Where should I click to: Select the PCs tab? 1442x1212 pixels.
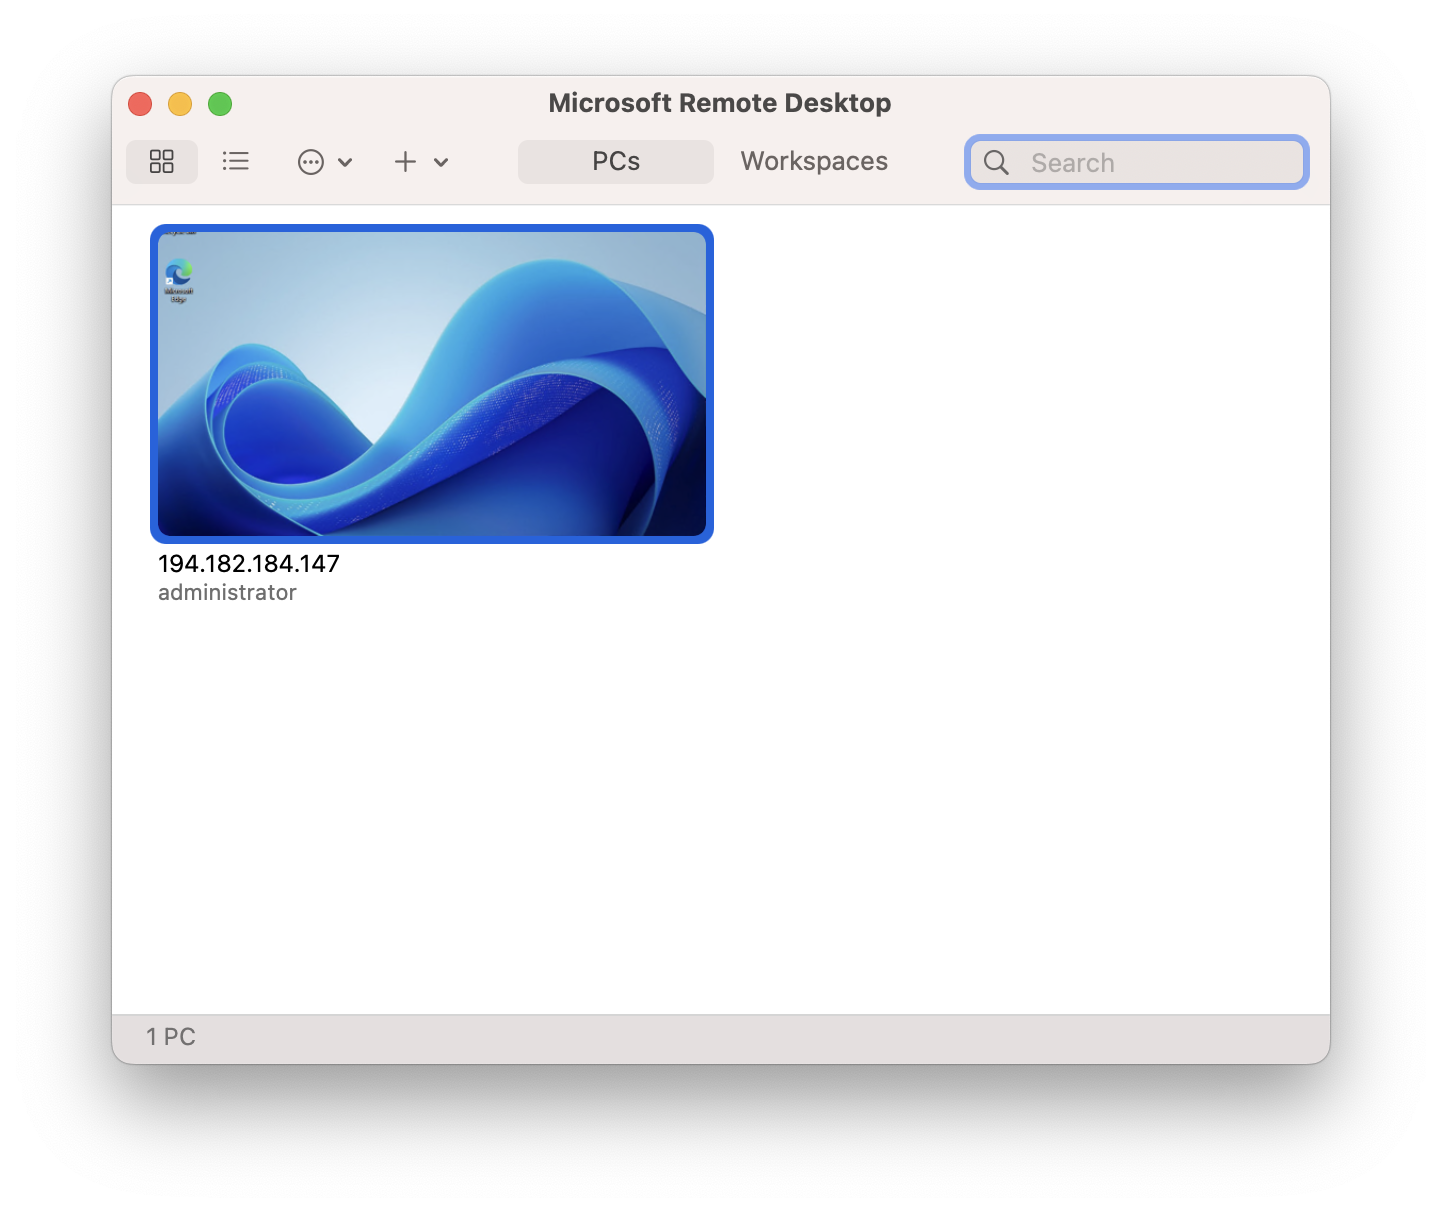coord(616,162)
